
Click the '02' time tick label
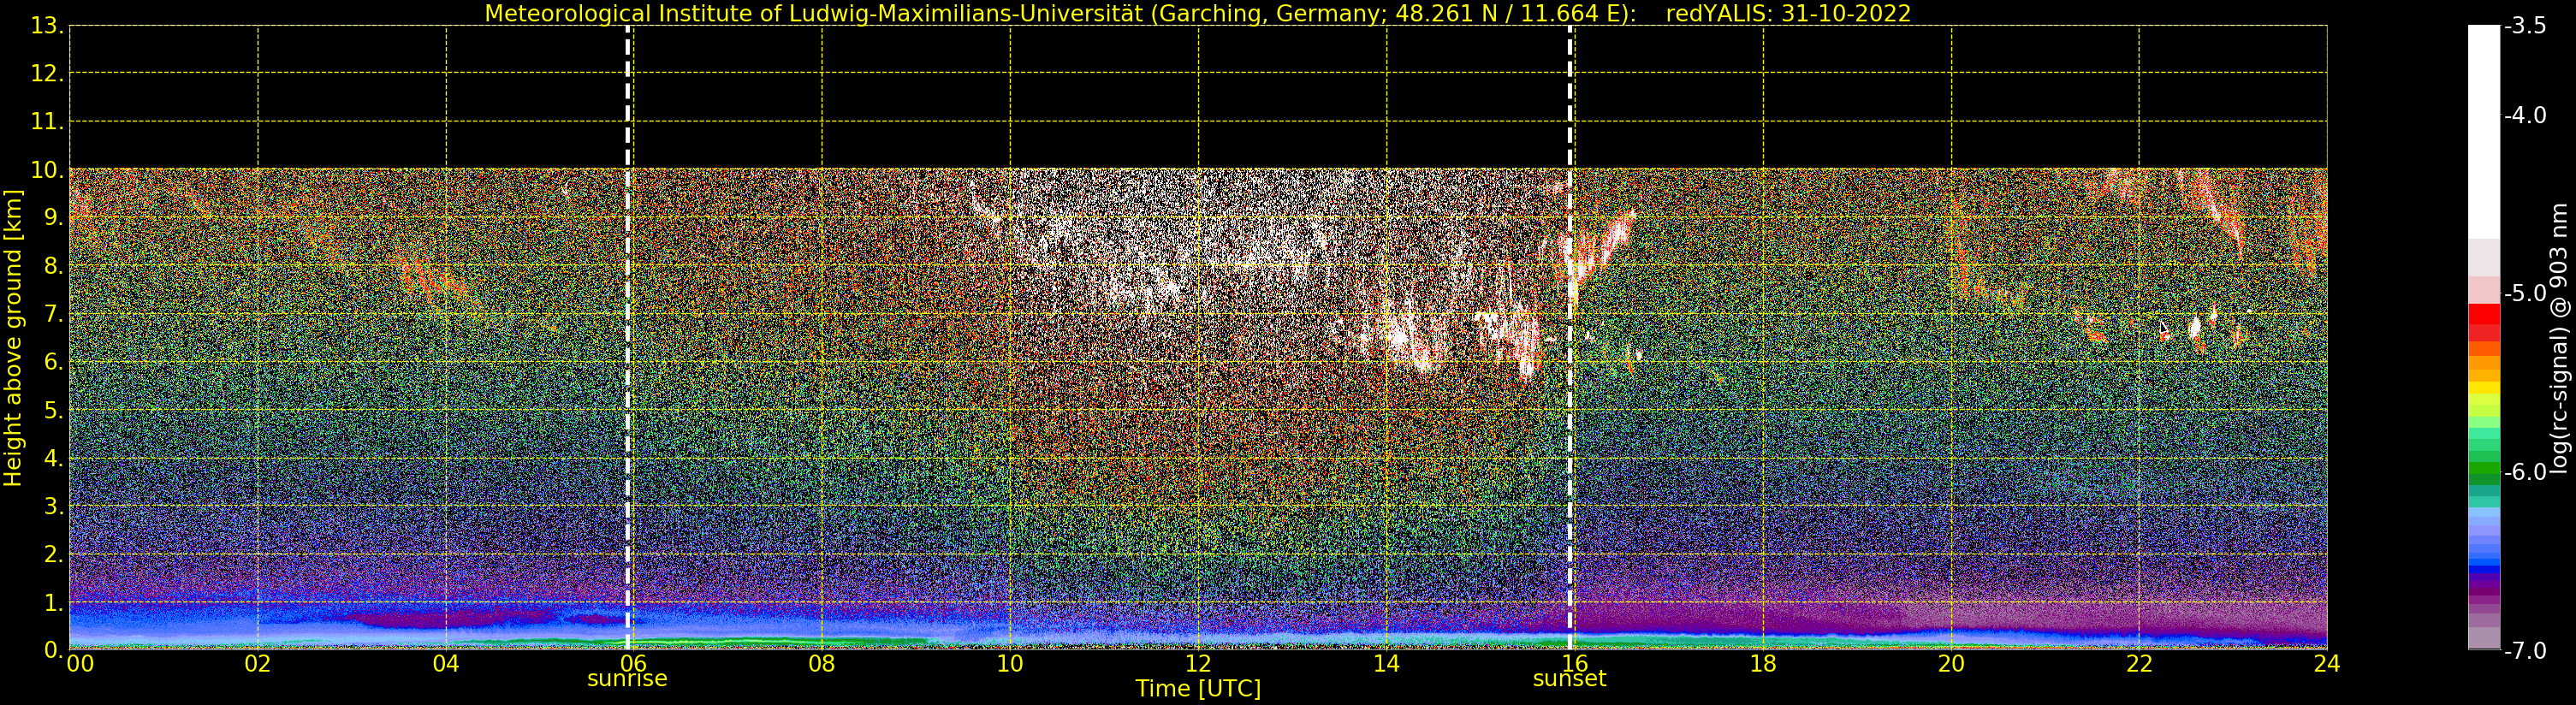[258, 664]
